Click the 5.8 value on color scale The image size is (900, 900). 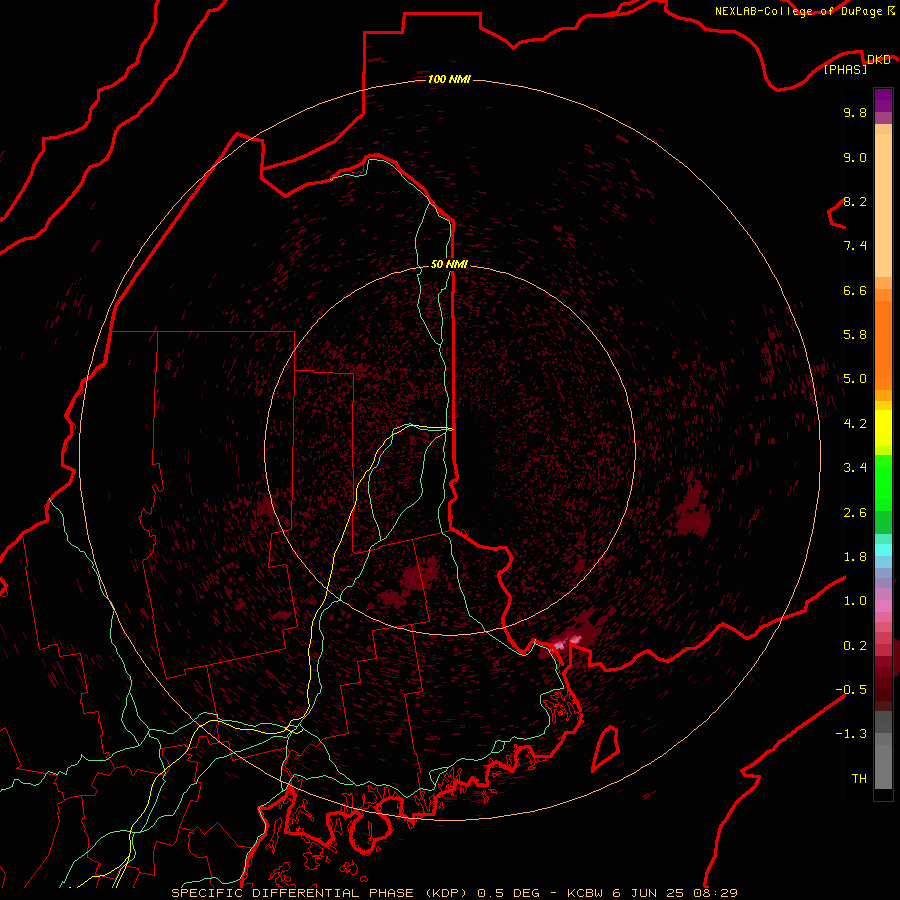click(855, 335)
